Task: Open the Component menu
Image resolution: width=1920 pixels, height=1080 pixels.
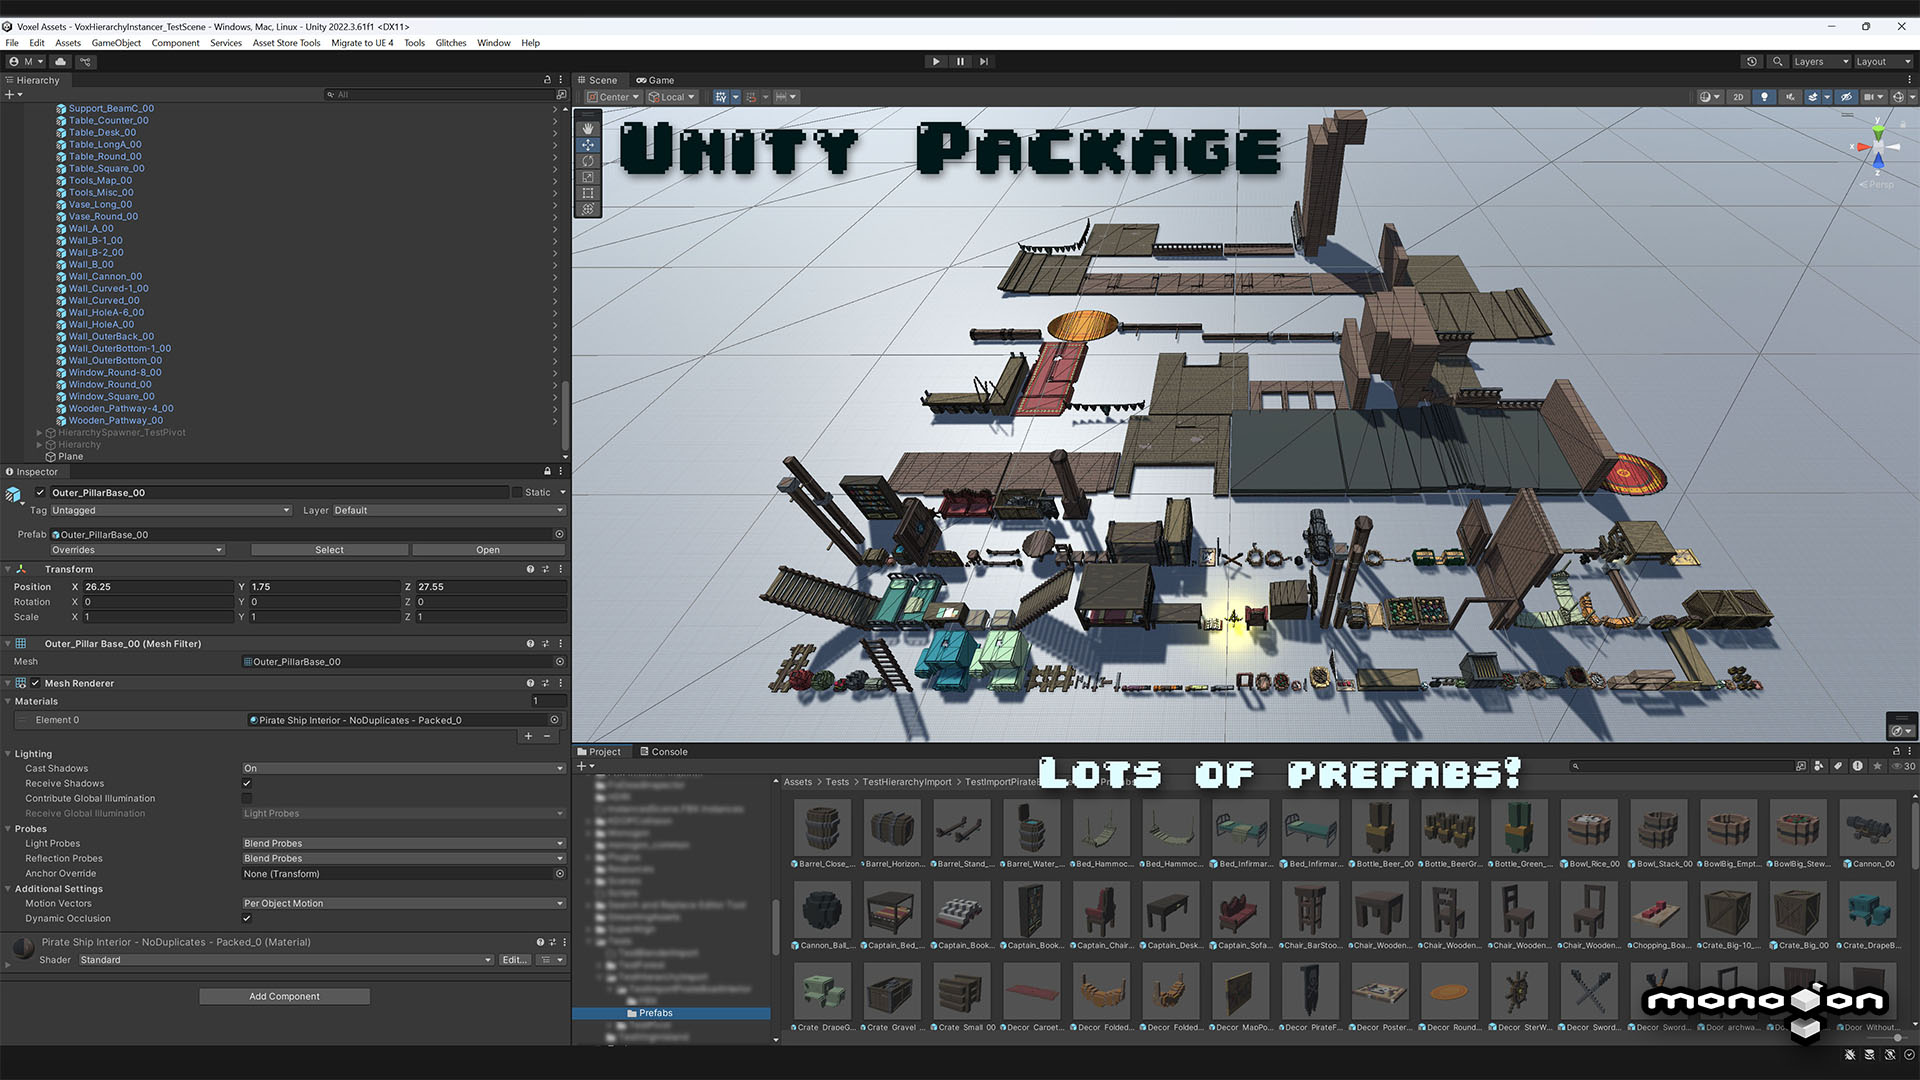Action: [175, 43]
